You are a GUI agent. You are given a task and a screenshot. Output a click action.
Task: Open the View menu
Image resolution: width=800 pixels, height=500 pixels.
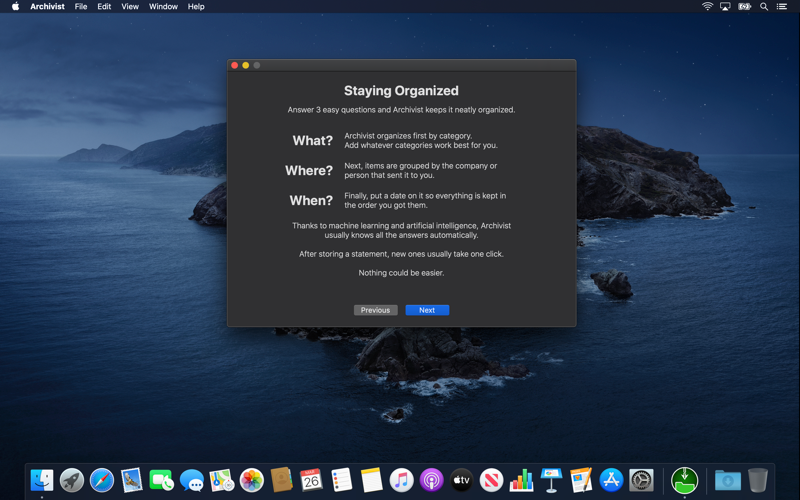pos(130,7)
